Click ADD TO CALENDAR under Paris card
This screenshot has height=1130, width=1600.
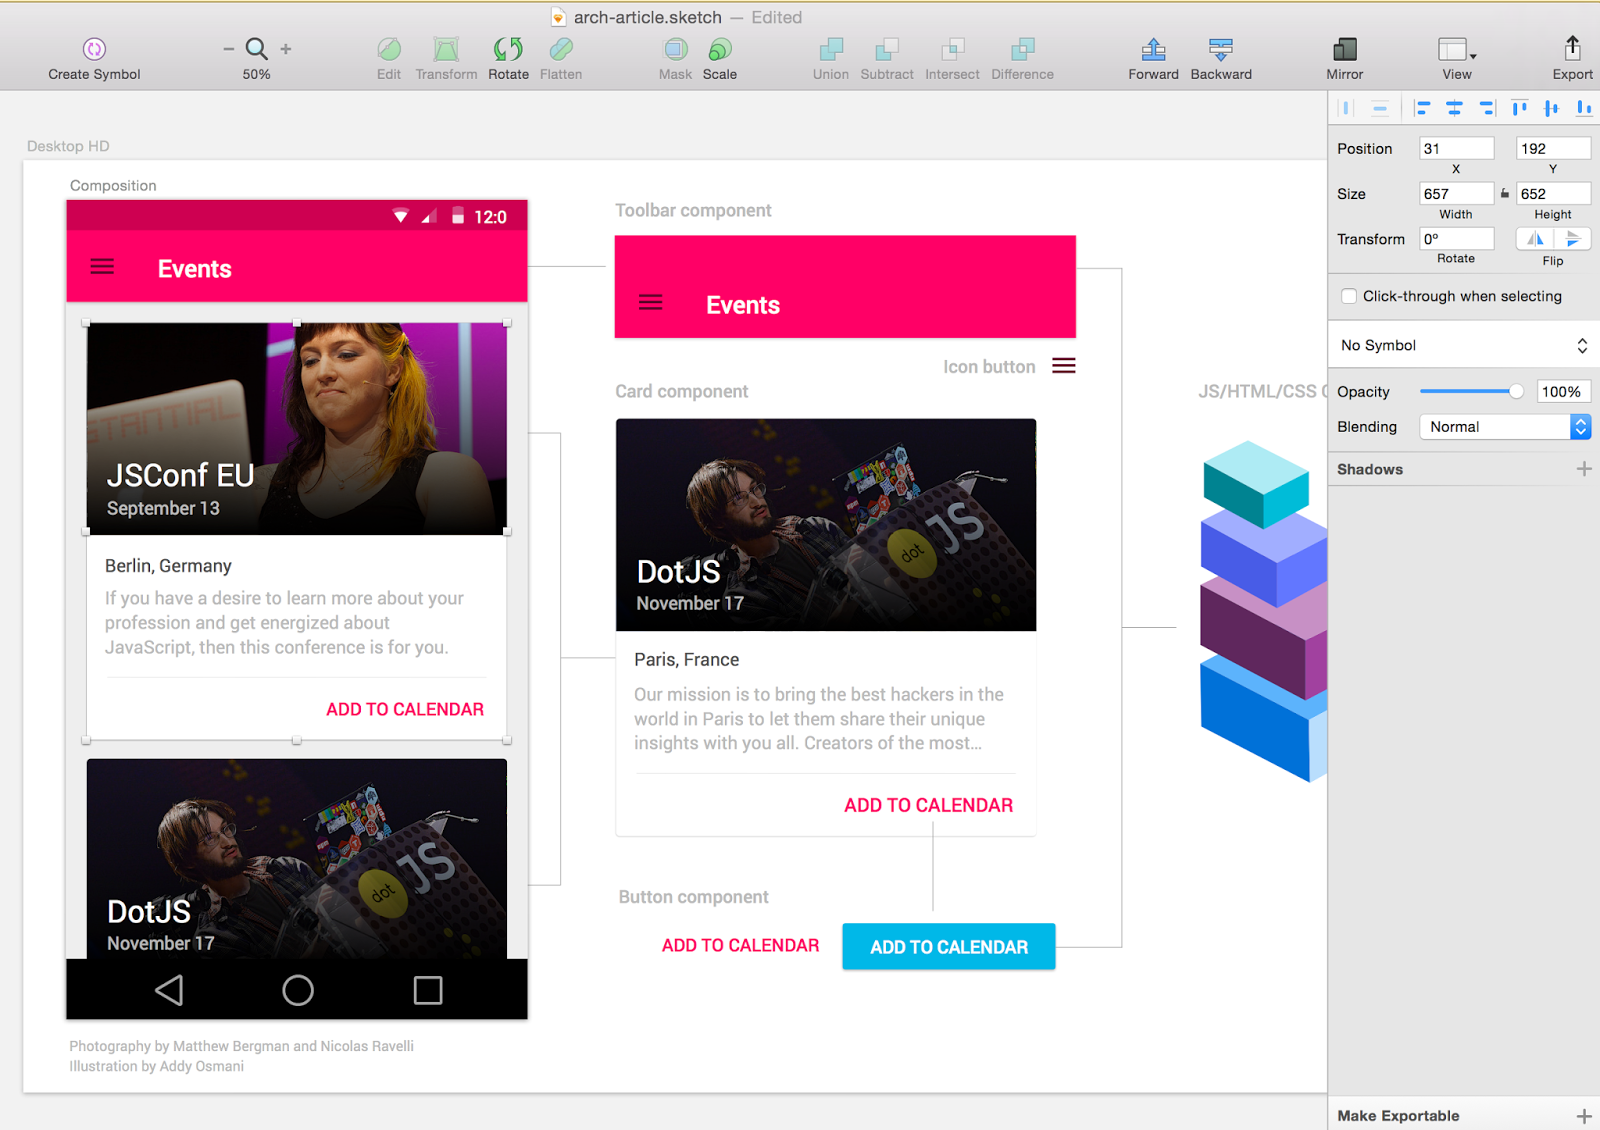point(928,805)
